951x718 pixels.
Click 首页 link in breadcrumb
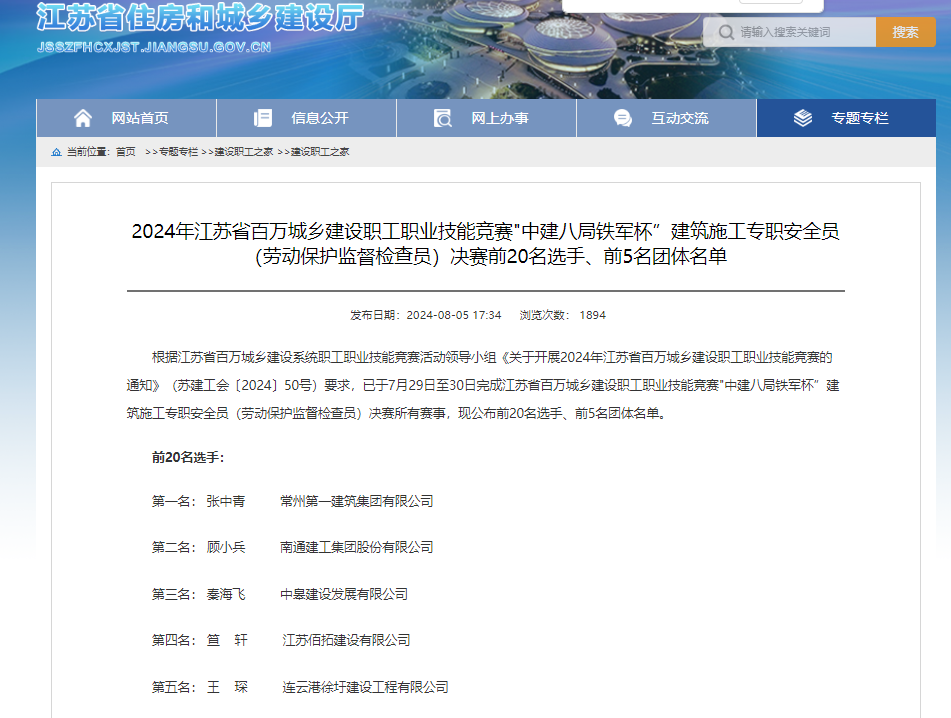(x=125, y=152)
